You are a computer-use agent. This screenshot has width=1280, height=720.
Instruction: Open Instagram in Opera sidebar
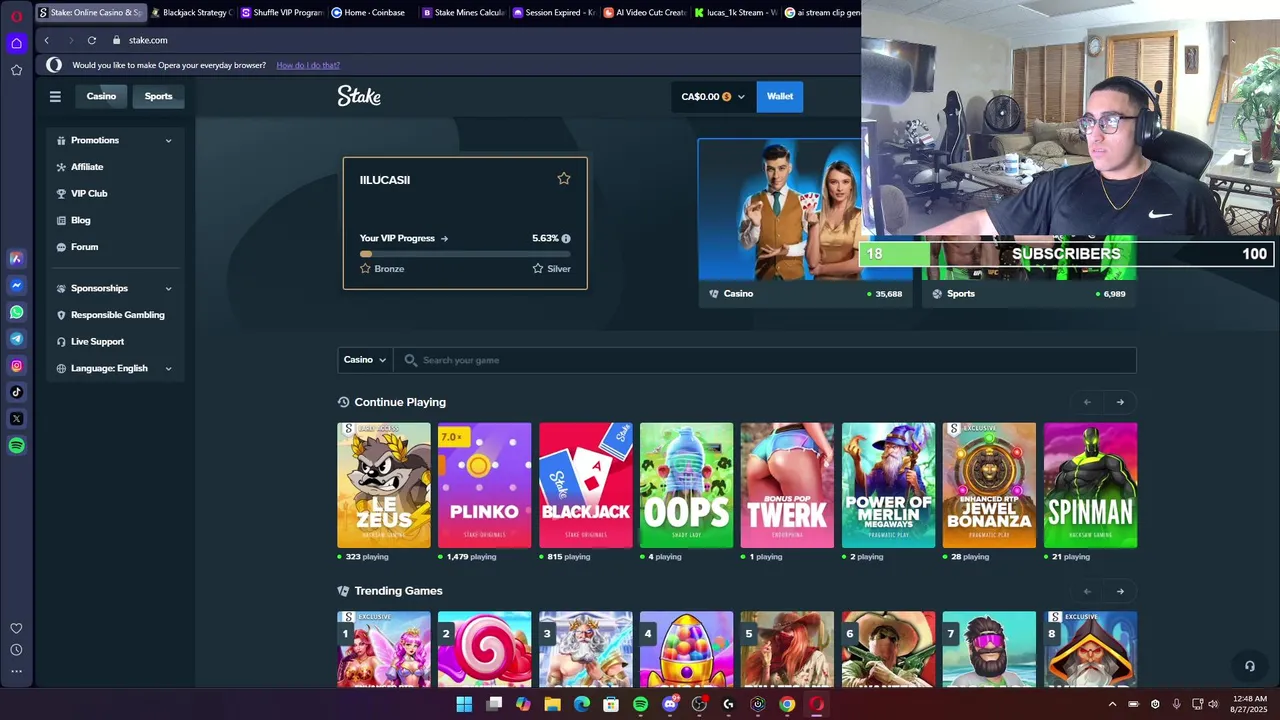click(16, 366)
